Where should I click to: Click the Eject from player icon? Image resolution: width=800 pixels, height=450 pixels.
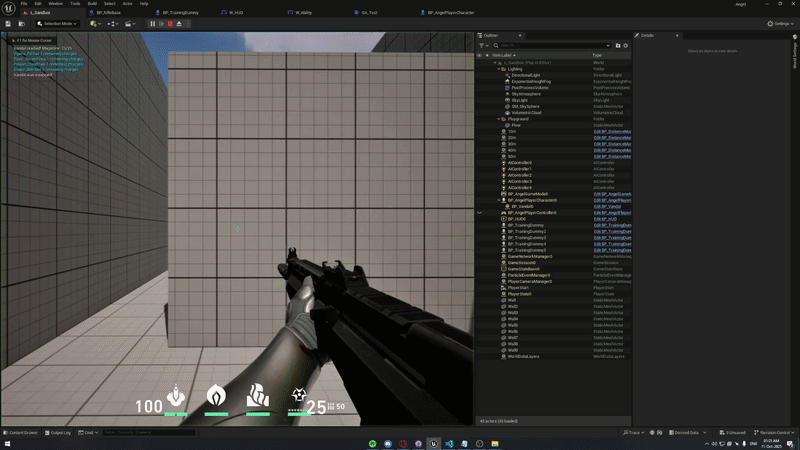181,23
